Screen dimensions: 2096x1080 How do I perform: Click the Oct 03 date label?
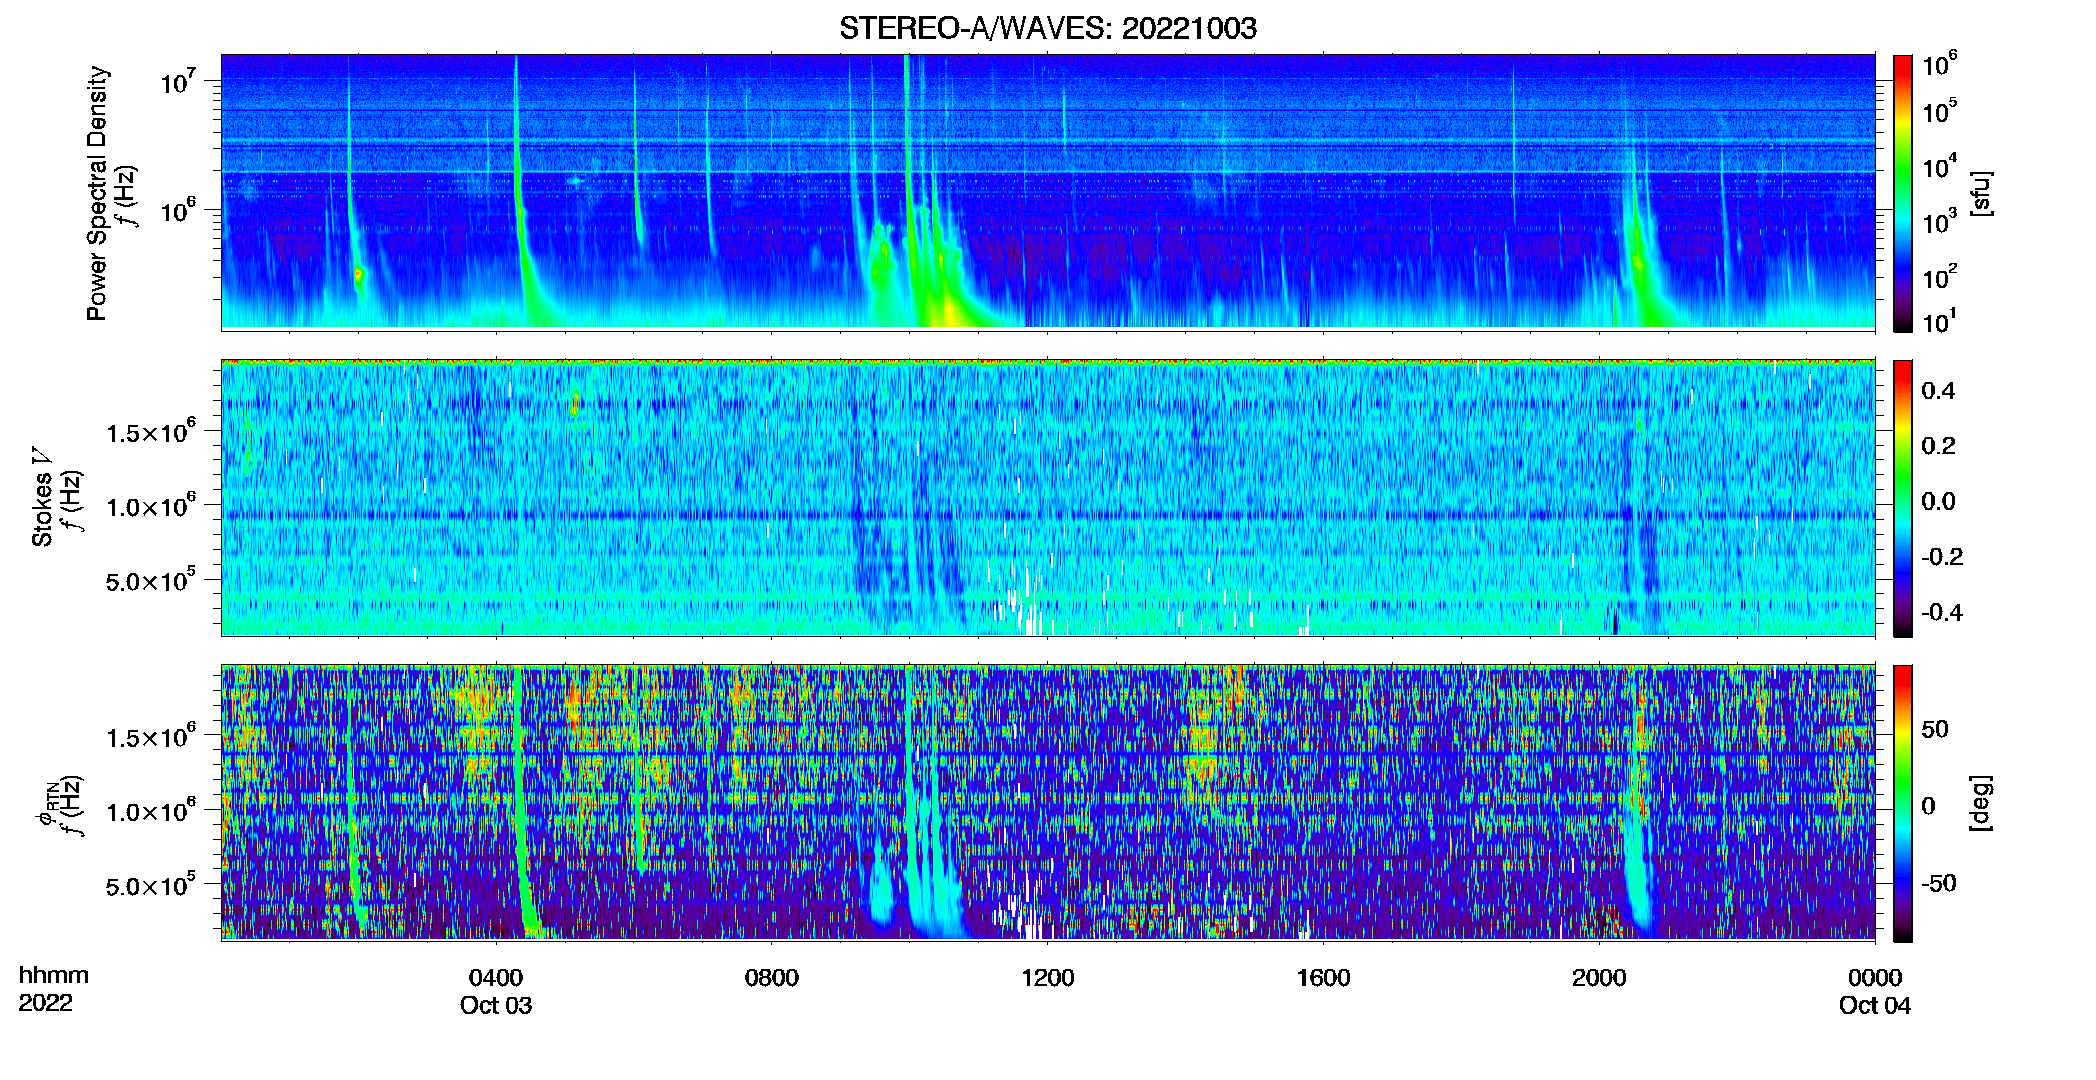[496, 1006]
